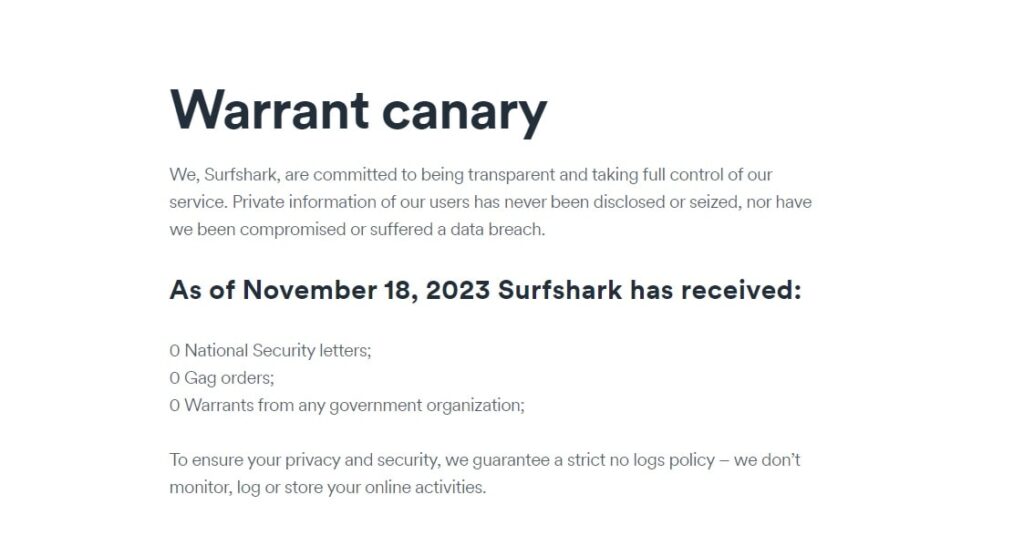Click the "0 Warrants from any government organization;" line
This screenshot has height=546, width=1024.
pyautogui.click(x=347, y=406)
